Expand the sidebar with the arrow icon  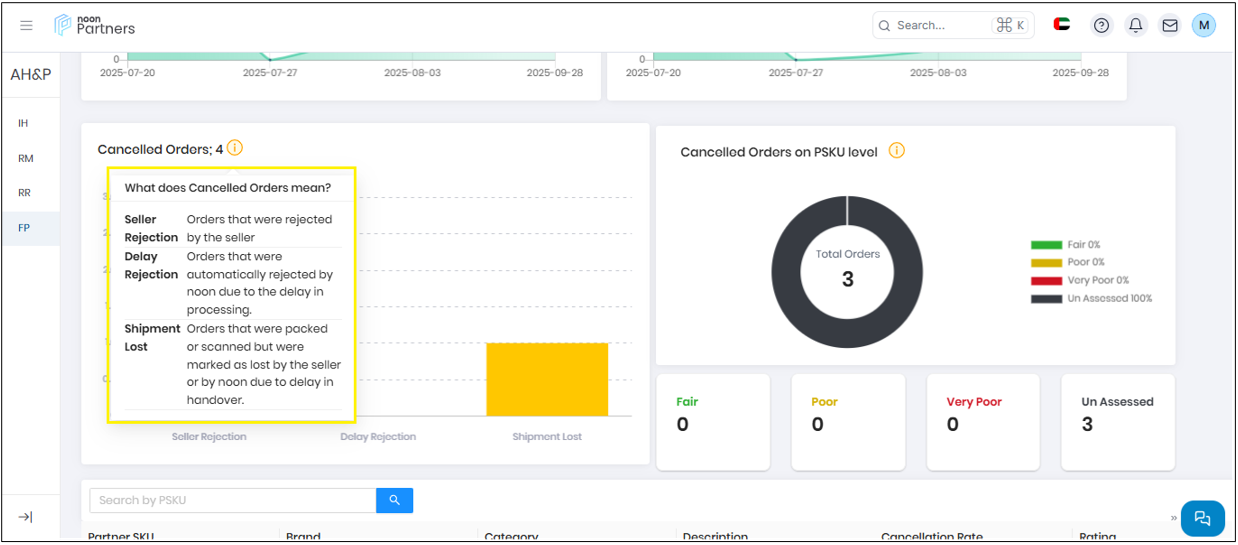click(x=26, y=516)
